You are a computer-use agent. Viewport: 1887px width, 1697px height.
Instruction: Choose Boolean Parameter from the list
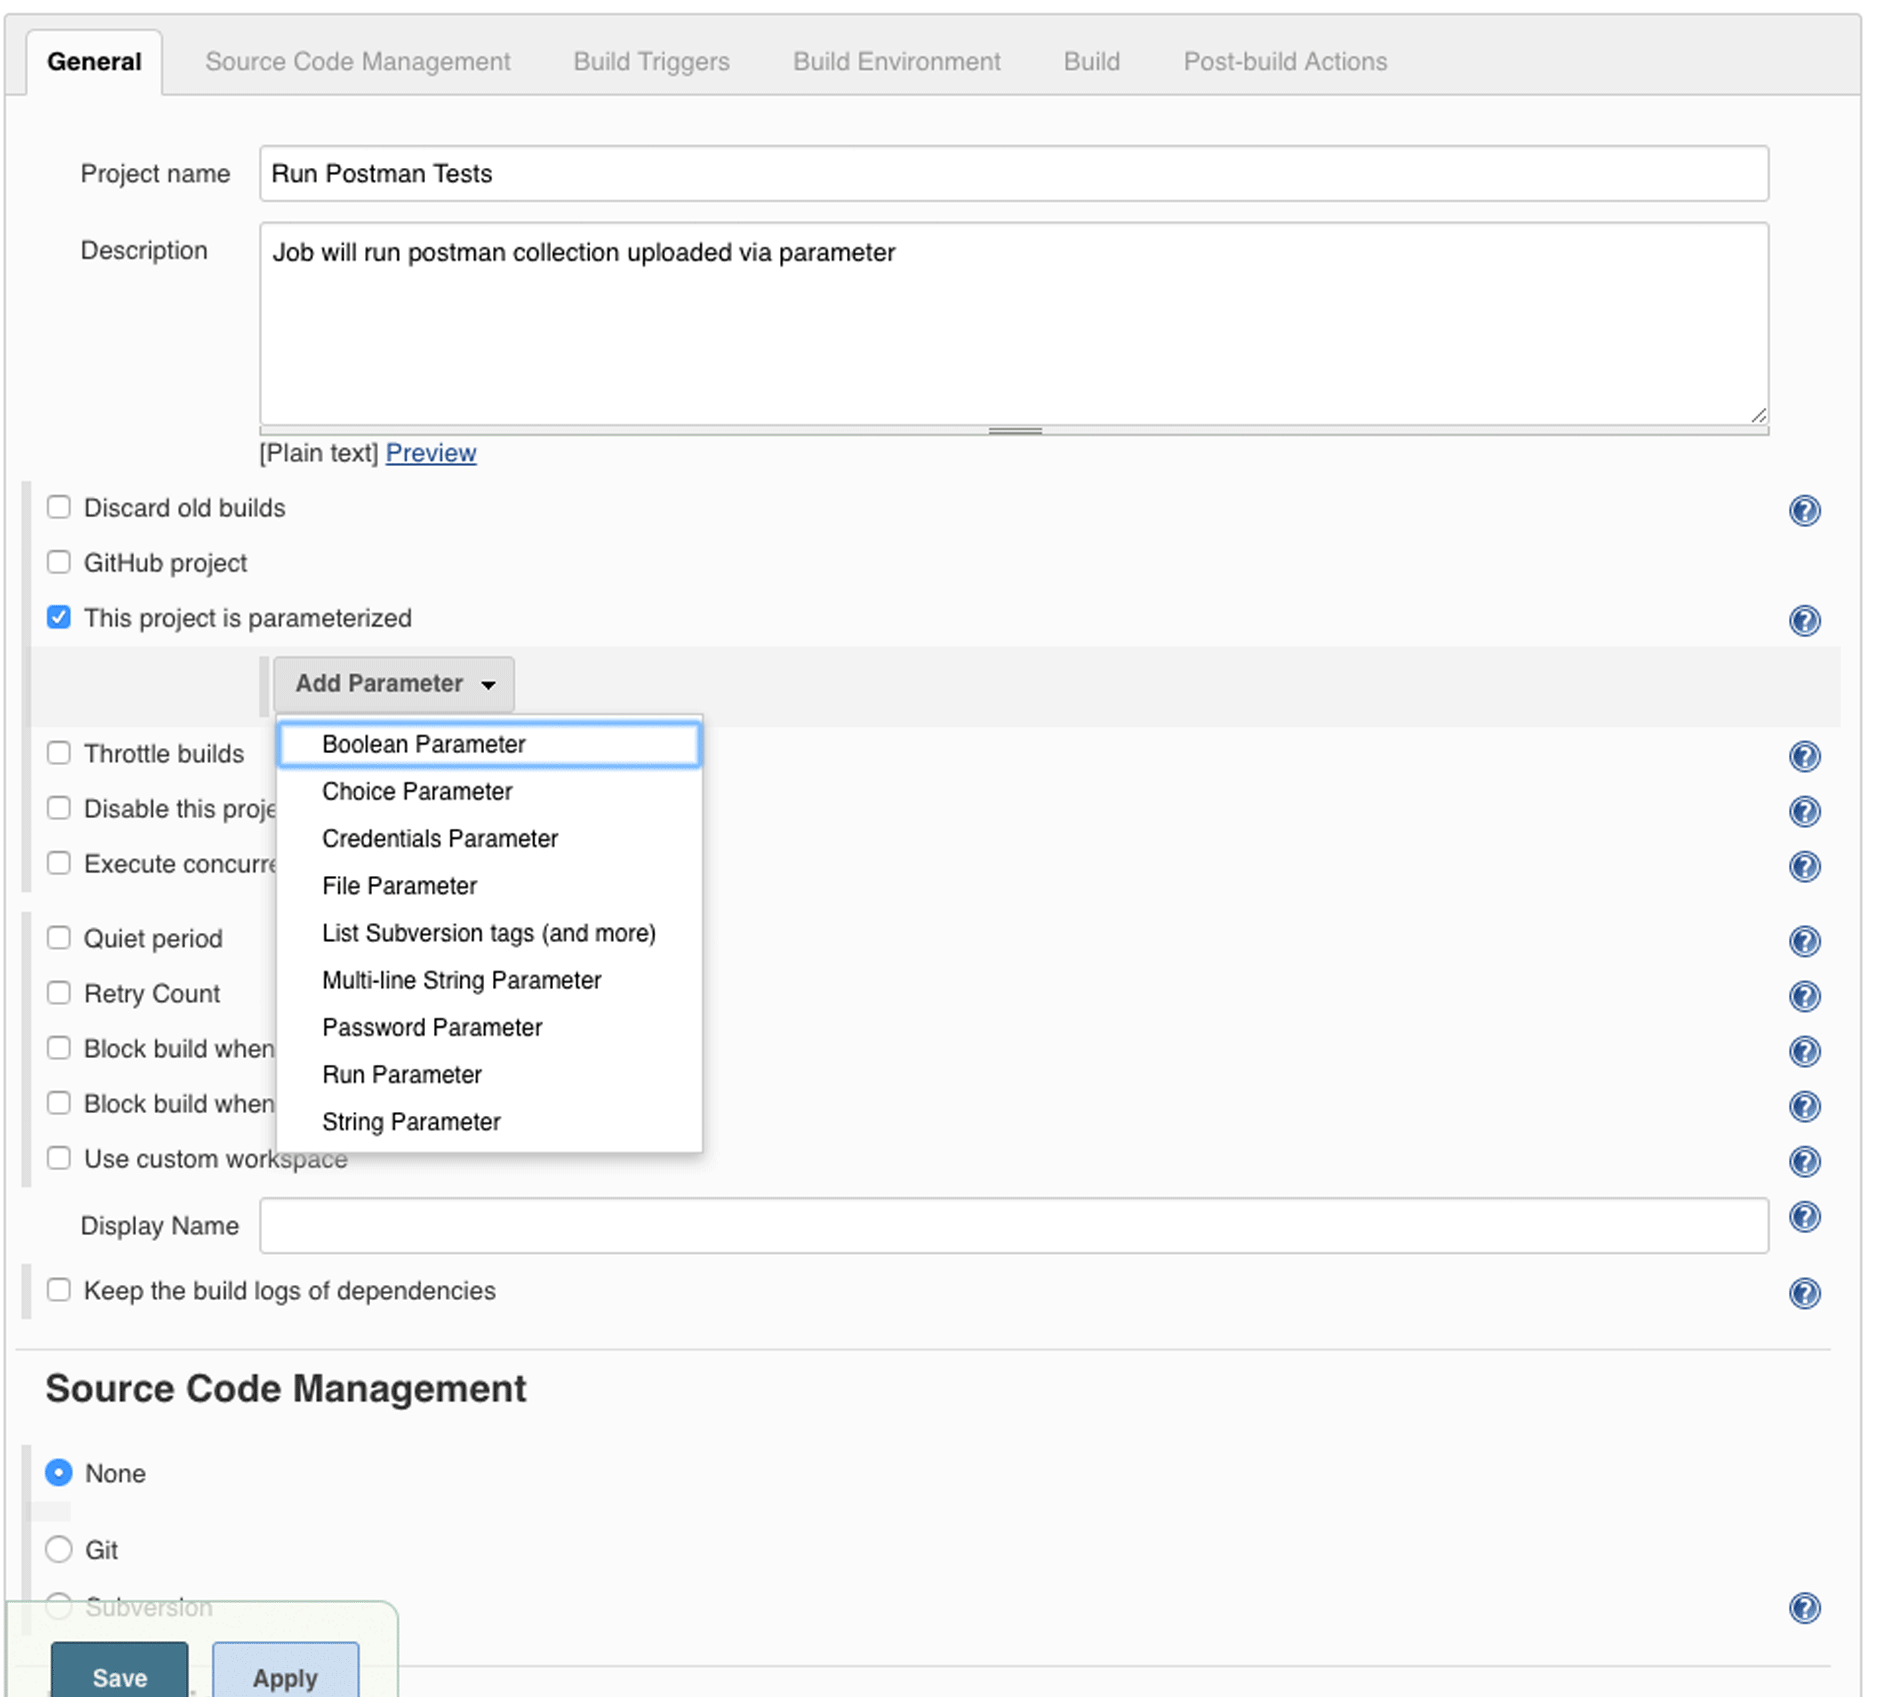click(489, 745)
